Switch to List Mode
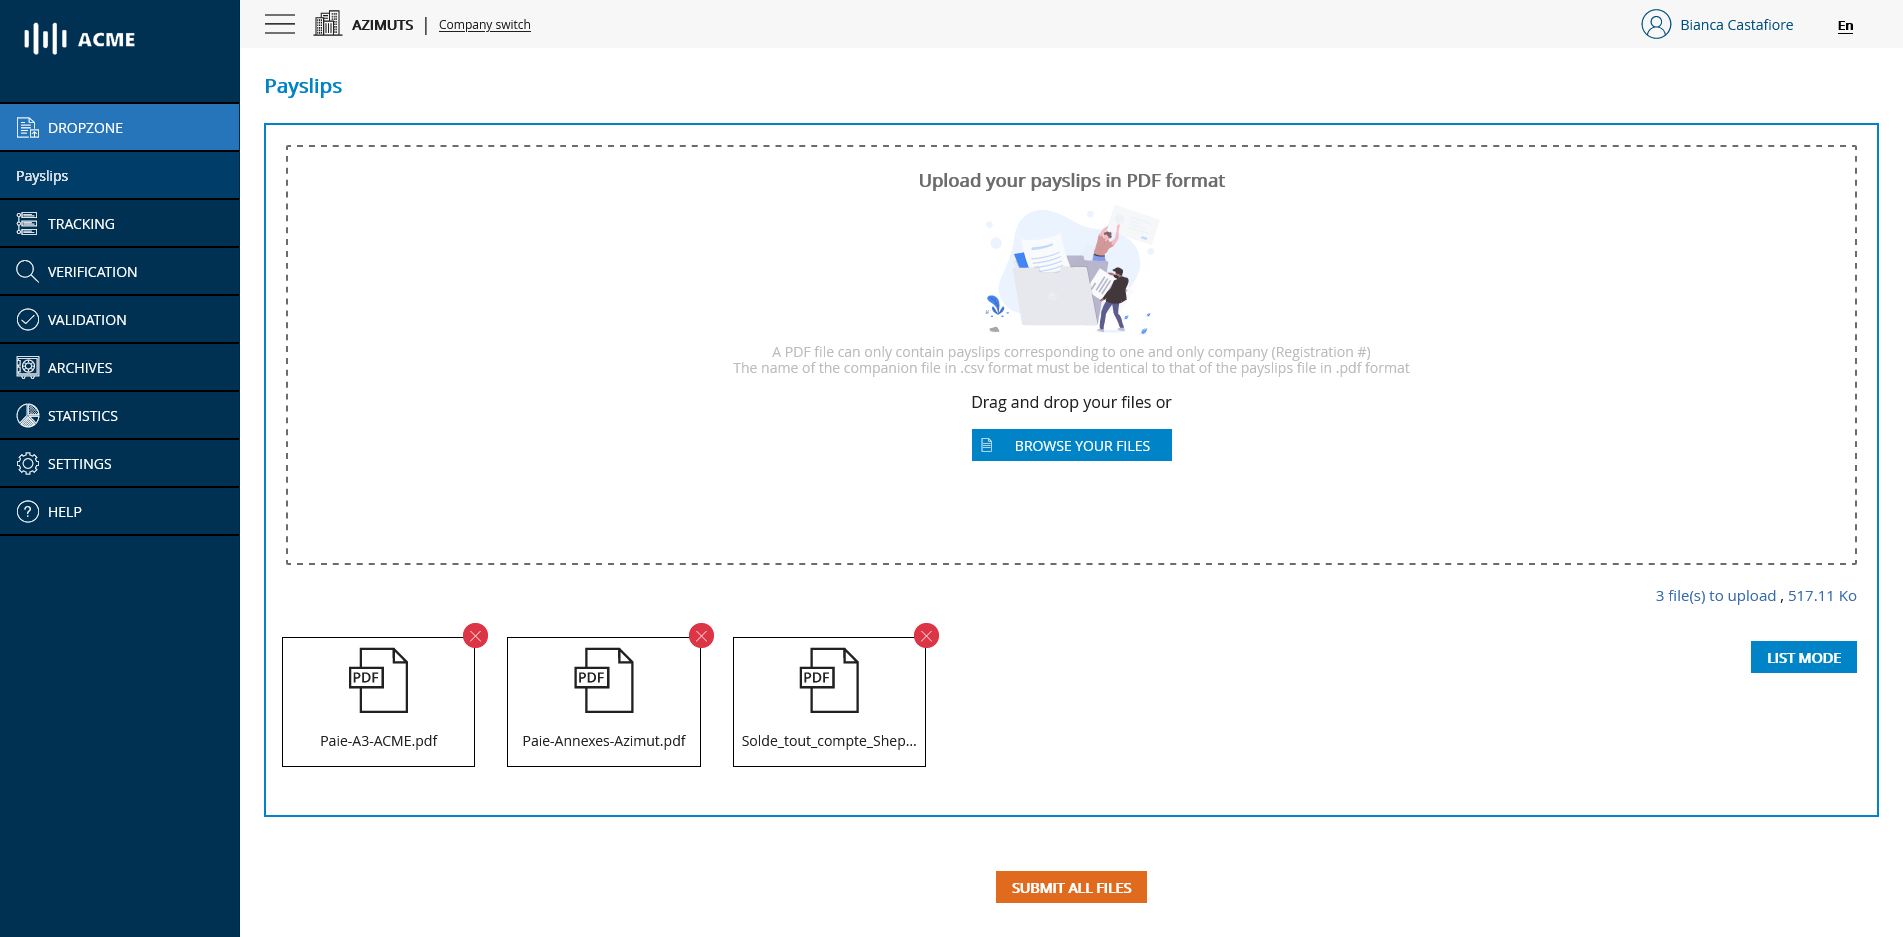 click(1803, 657)
